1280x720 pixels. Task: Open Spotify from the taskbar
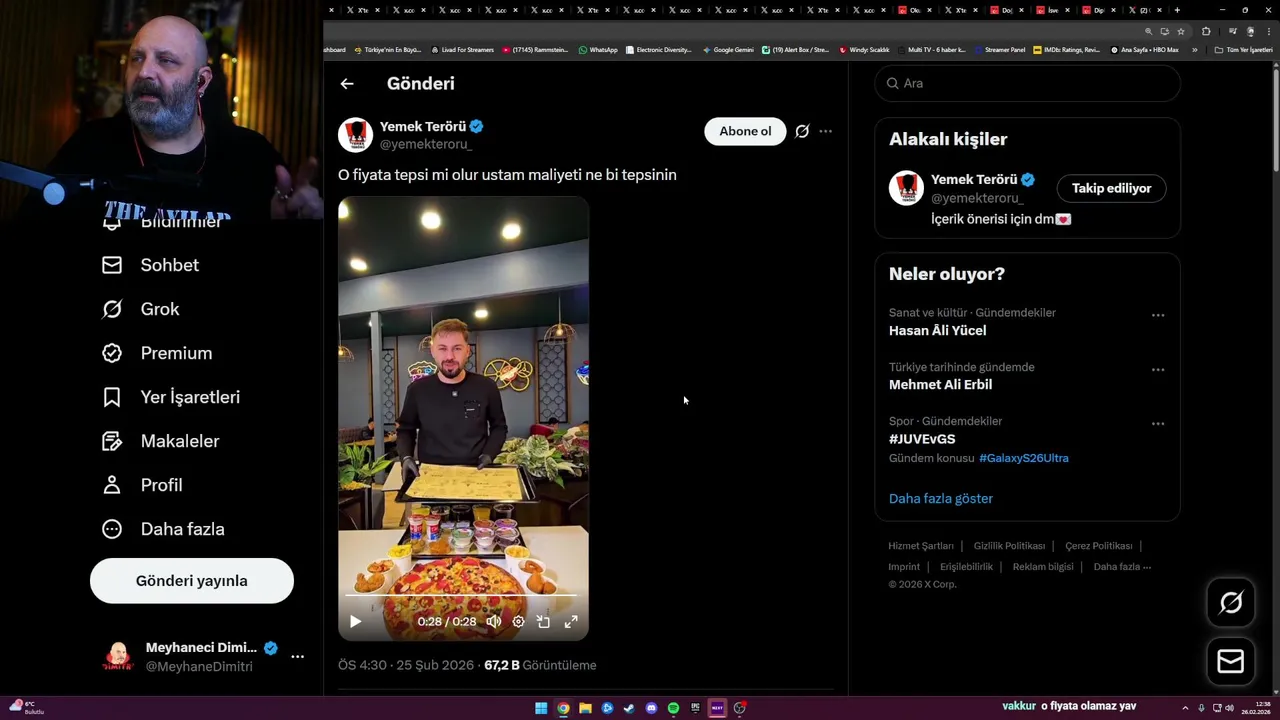[673, 708]
